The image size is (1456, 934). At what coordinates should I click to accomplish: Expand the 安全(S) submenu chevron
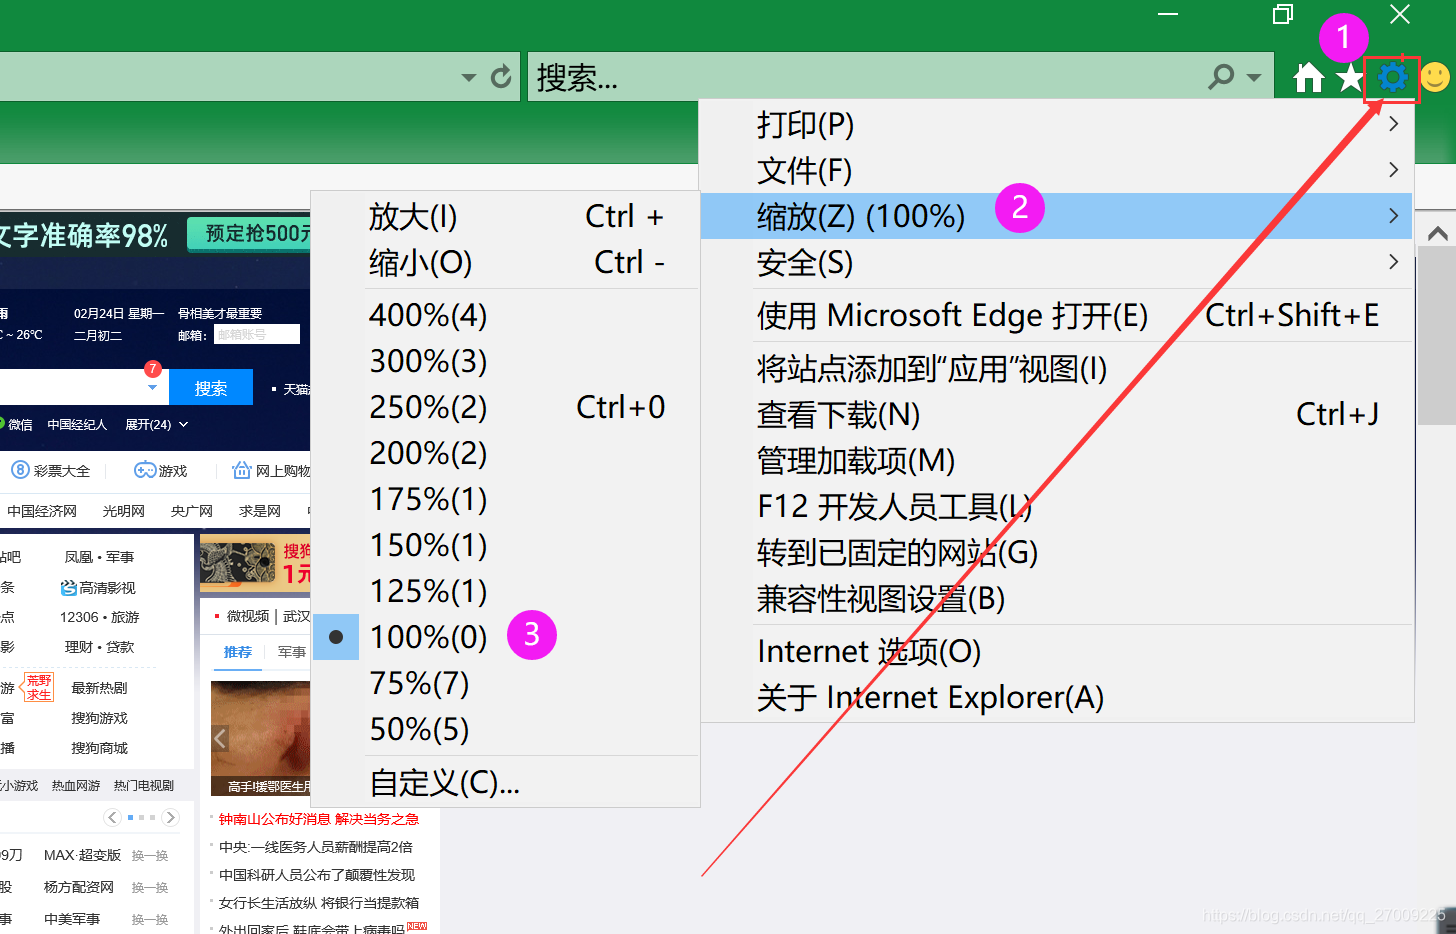click(1393, 262)
